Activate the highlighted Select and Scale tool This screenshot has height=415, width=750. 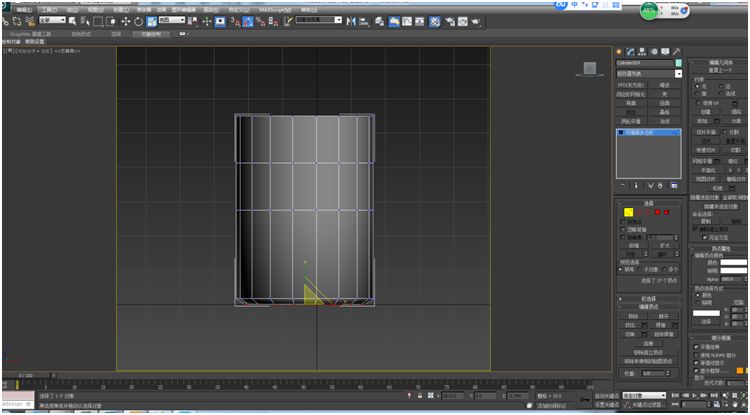[x=152, y=21]
